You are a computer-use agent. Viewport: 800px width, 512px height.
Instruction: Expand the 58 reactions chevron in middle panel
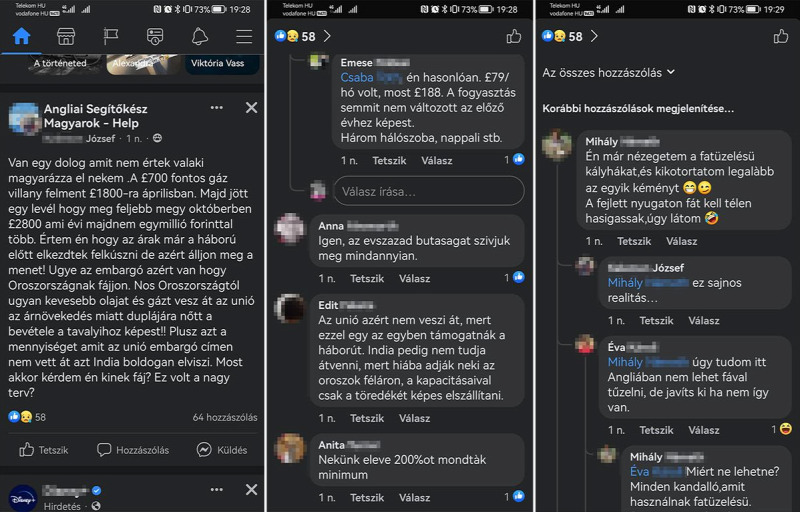327,36
